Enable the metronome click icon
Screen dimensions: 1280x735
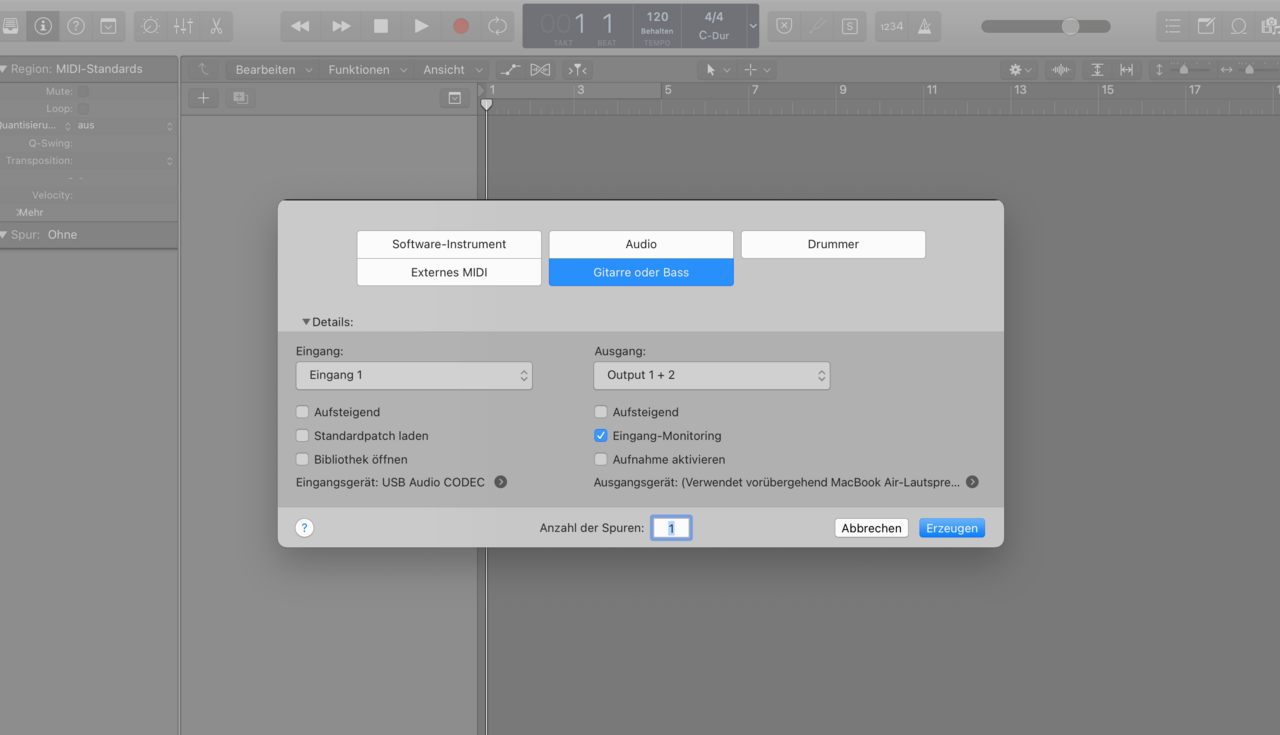click(924, 26)
